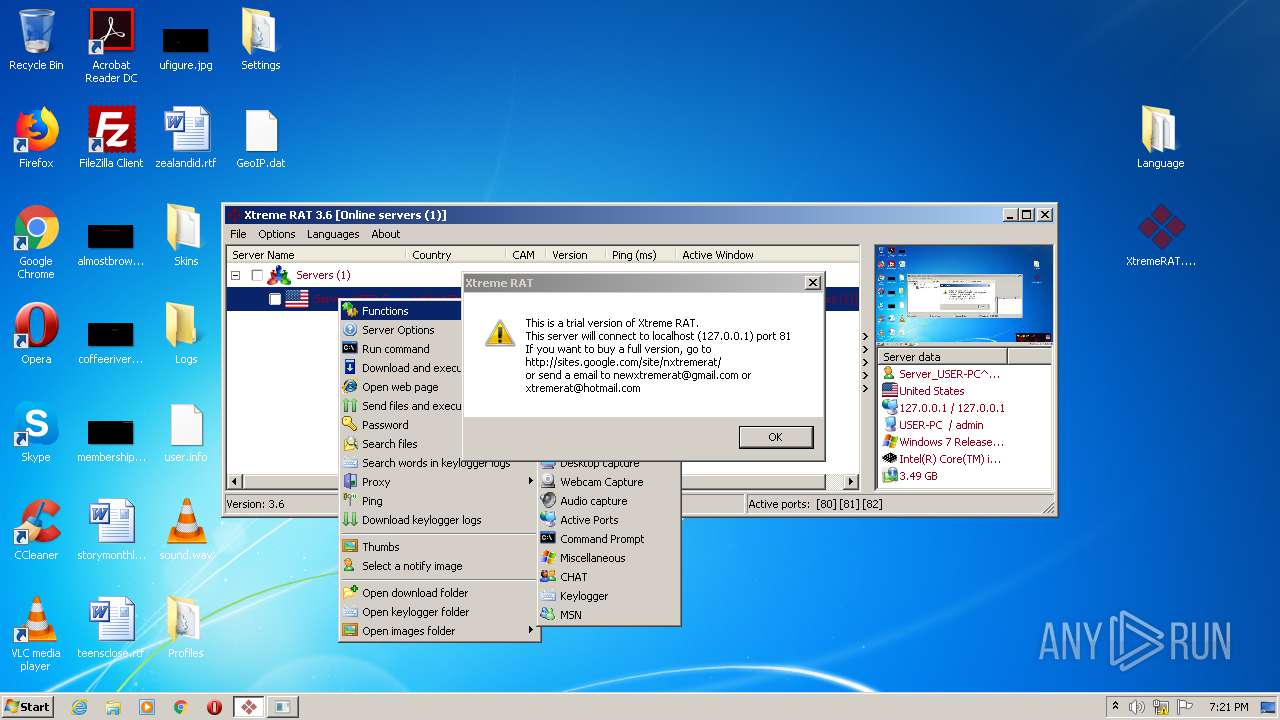1280x720 pixels.
Task: Tick the checkbox beside the US flag server
Action: pos(275,299)
